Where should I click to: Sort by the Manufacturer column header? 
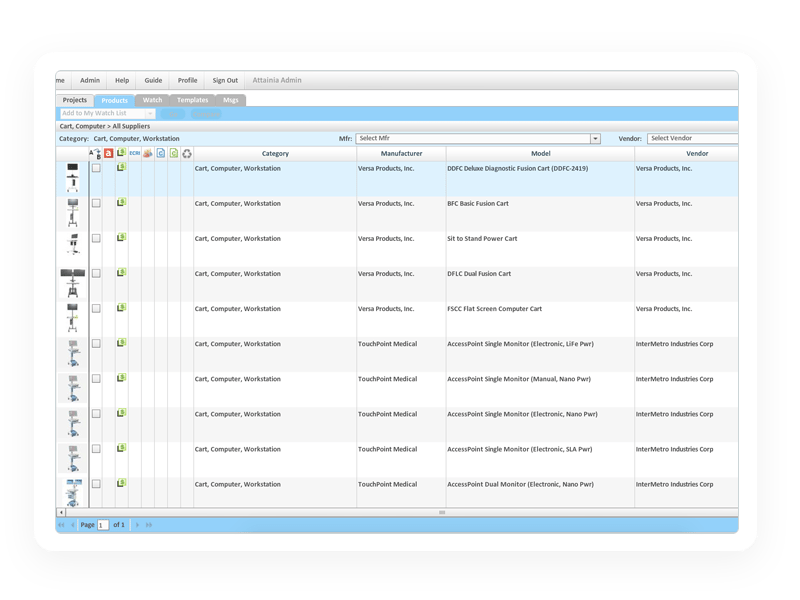402,154
